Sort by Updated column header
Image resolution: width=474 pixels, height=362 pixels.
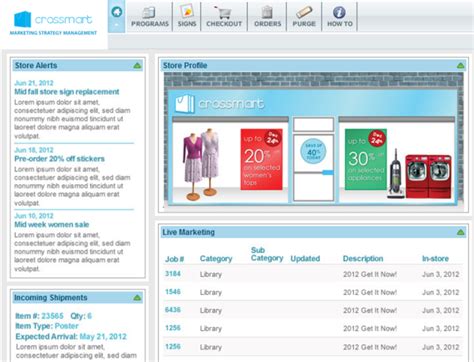(x=305, y=258)
